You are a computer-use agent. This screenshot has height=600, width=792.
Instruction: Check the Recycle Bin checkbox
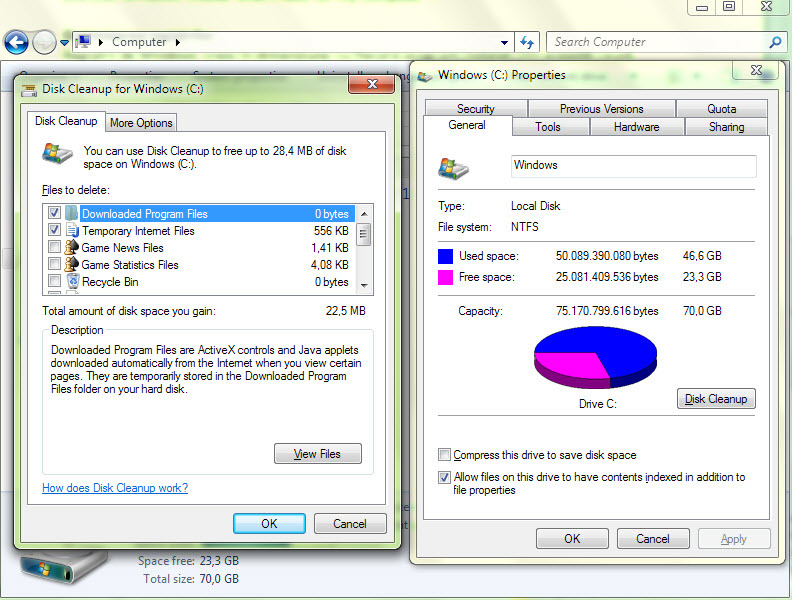click(x=54, y=281)
